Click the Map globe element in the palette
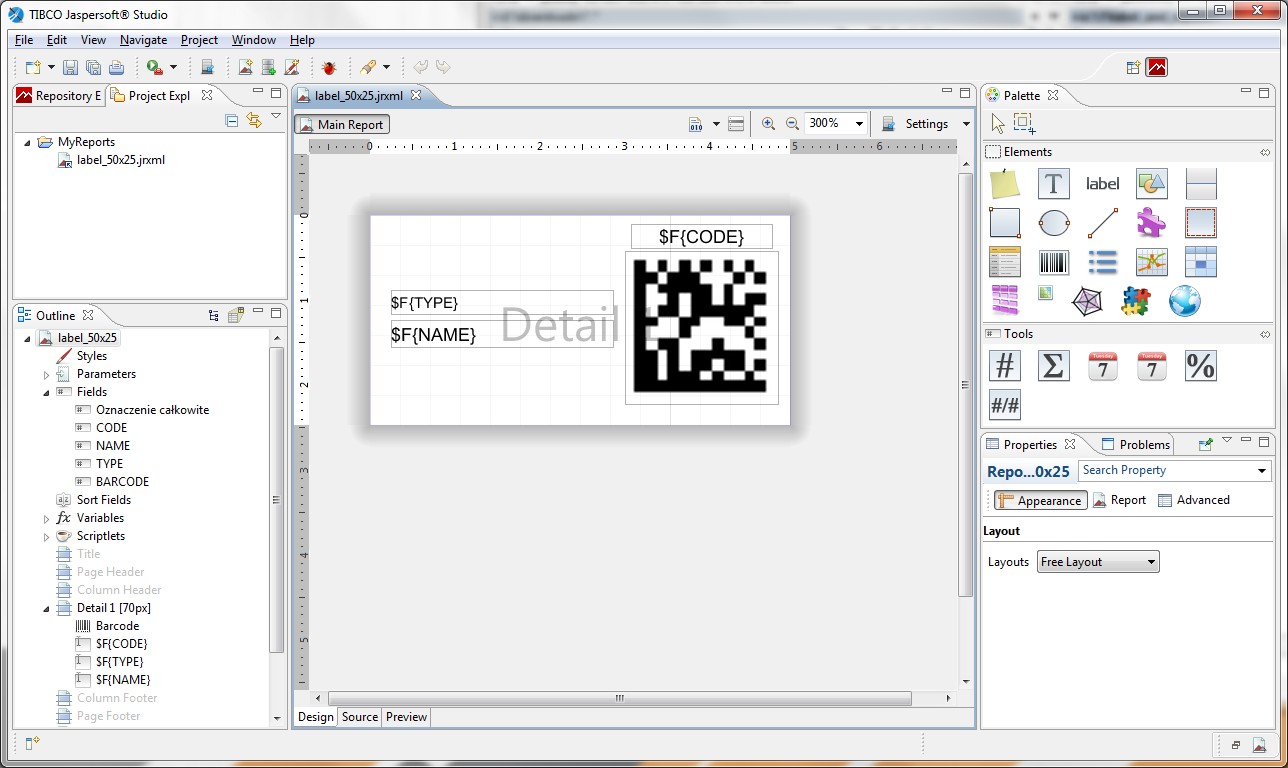The width and height of the screenshot is (1288, 768). point(1184,300)
